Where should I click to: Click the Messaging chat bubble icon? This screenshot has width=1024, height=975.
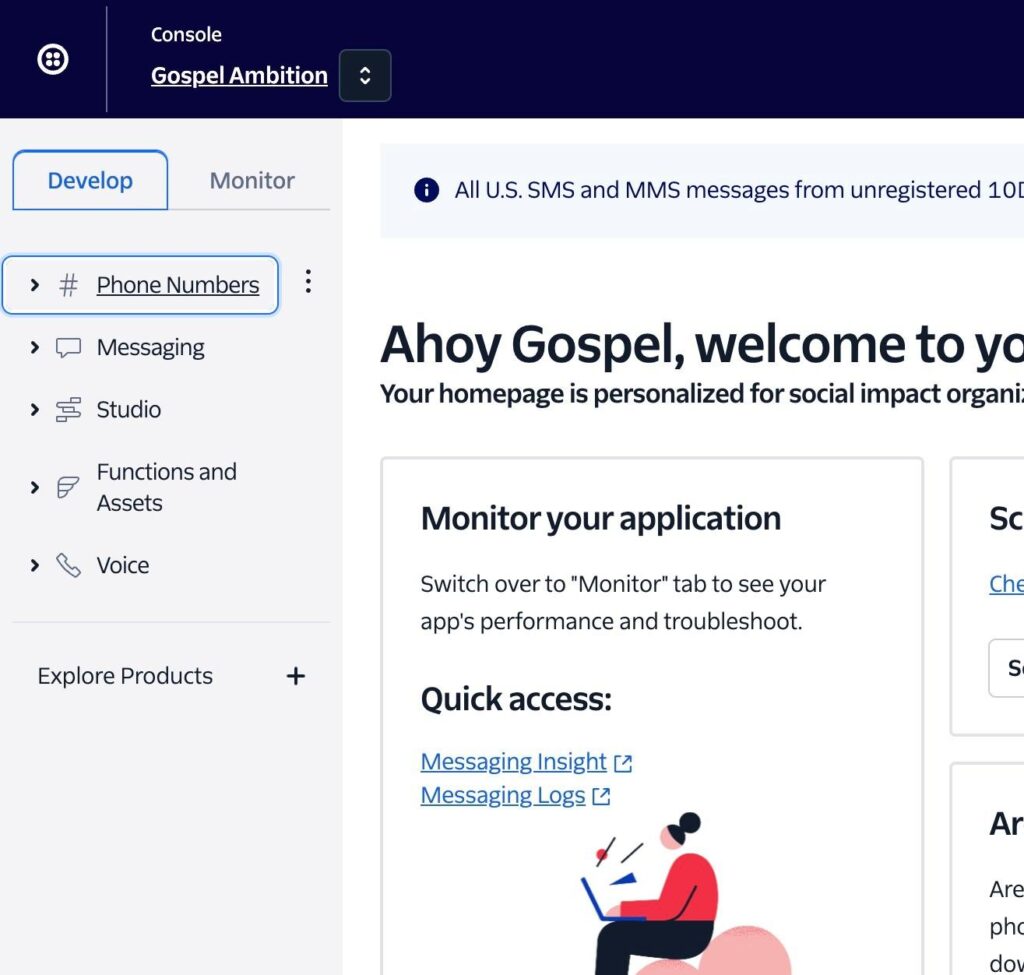point(68,348)
